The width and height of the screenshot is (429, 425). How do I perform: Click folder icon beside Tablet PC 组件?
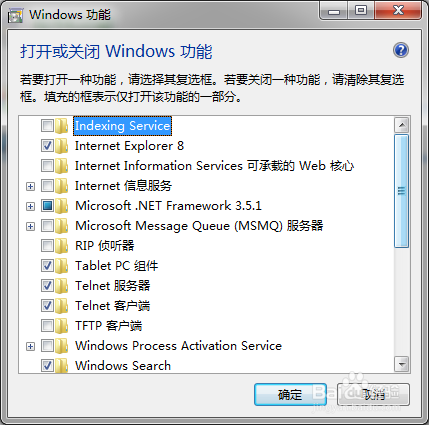coord(62,266)
